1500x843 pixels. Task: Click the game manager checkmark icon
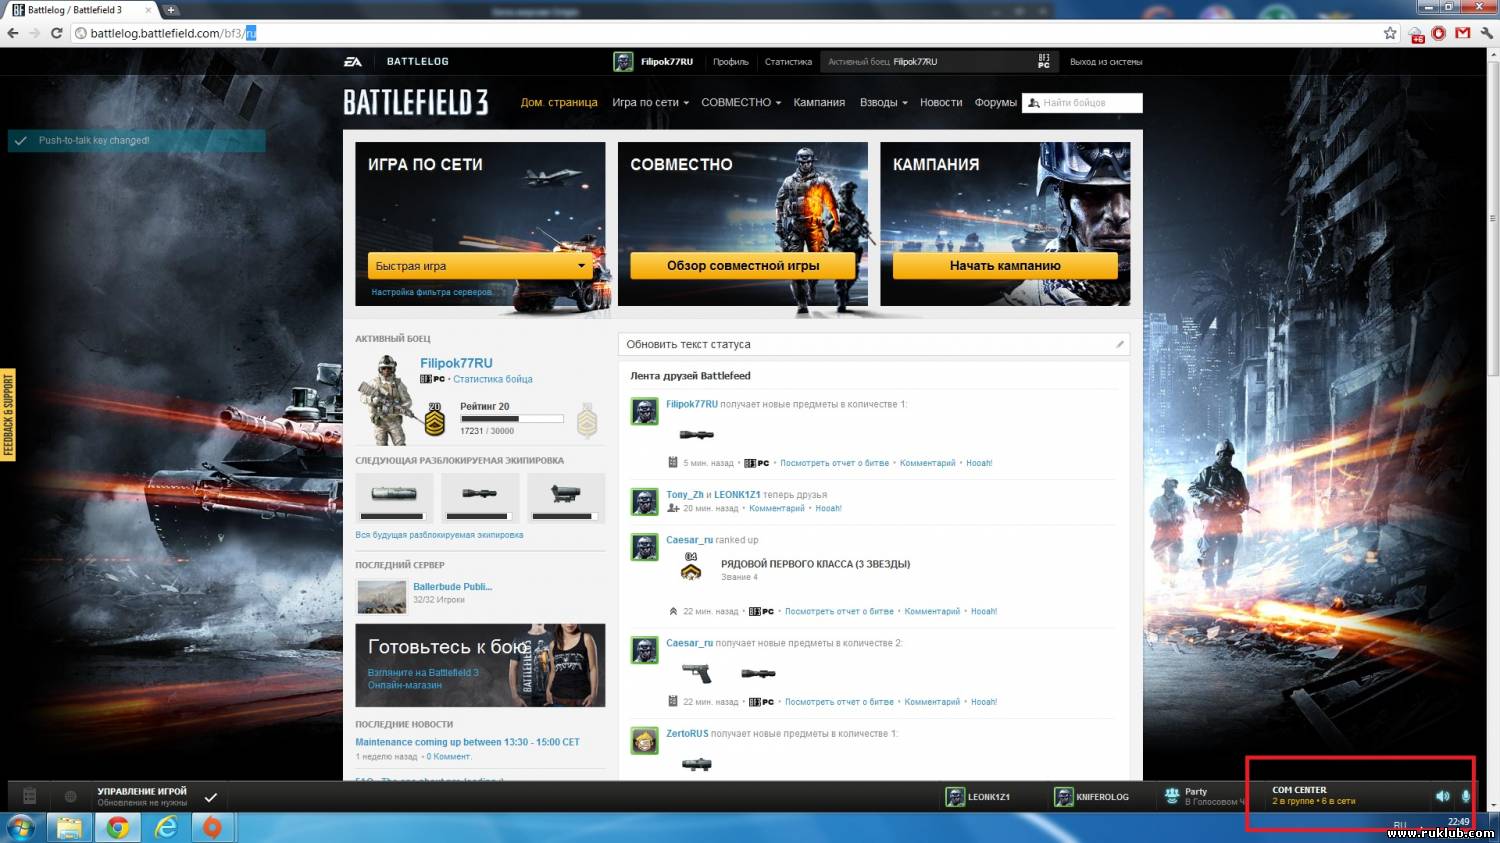click(210, 797)
